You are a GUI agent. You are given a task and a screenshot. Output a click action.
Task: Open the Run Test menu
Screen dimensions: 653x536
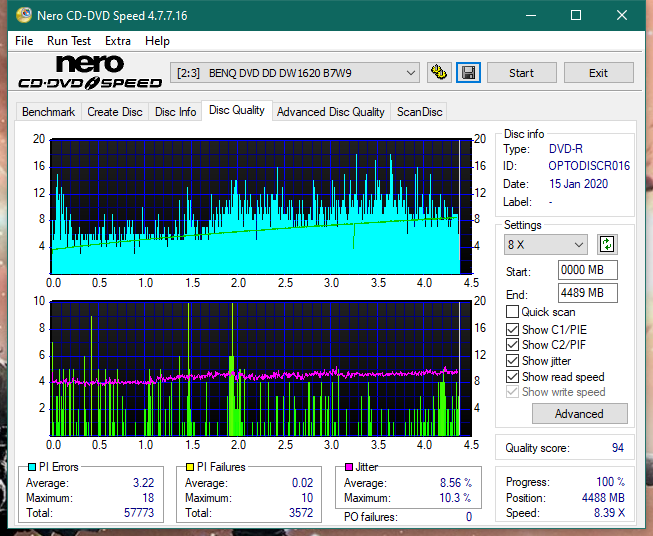[x=69, y=41]
